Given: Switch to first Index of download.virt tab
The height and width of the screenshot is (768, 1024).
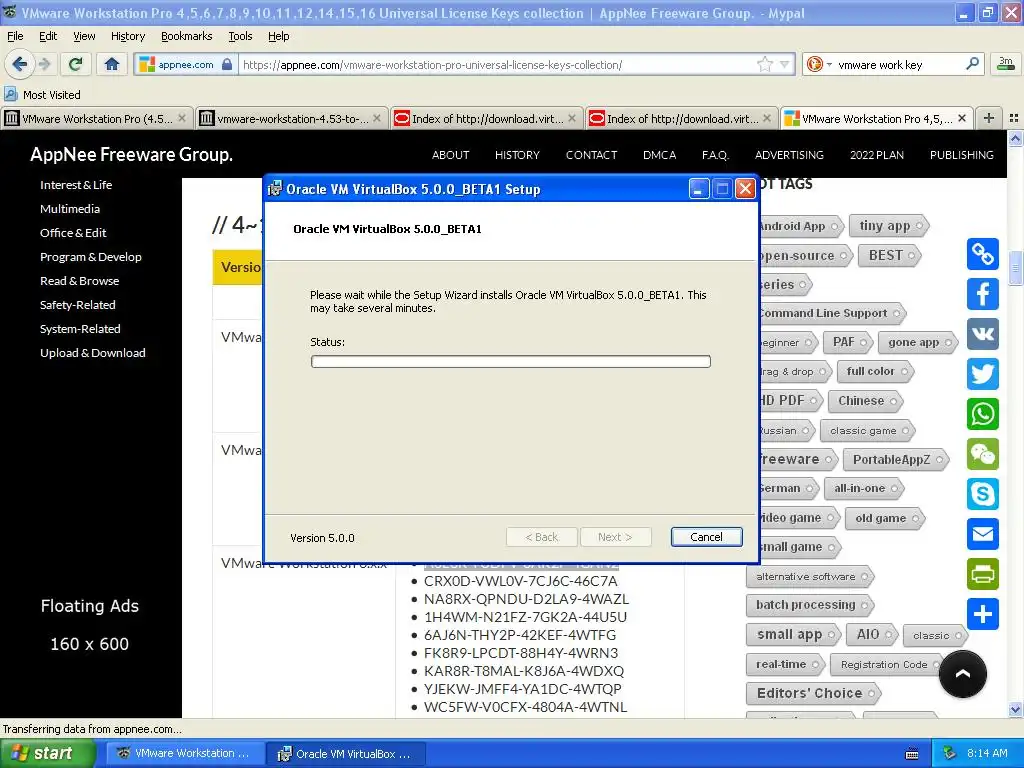Looking at the screenshot, I should coord(486,118).
